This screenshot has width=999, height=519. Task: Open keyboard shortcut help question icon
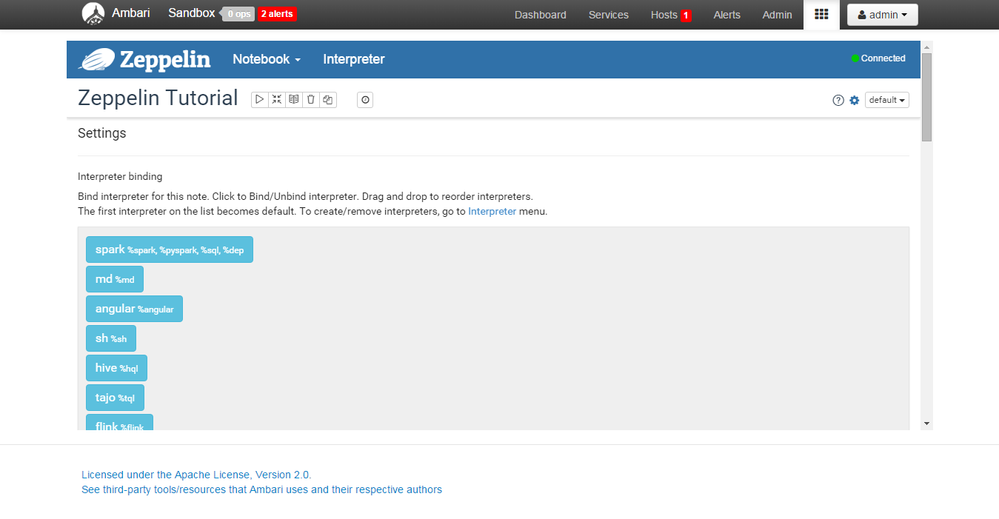click(x=838, y=100)
